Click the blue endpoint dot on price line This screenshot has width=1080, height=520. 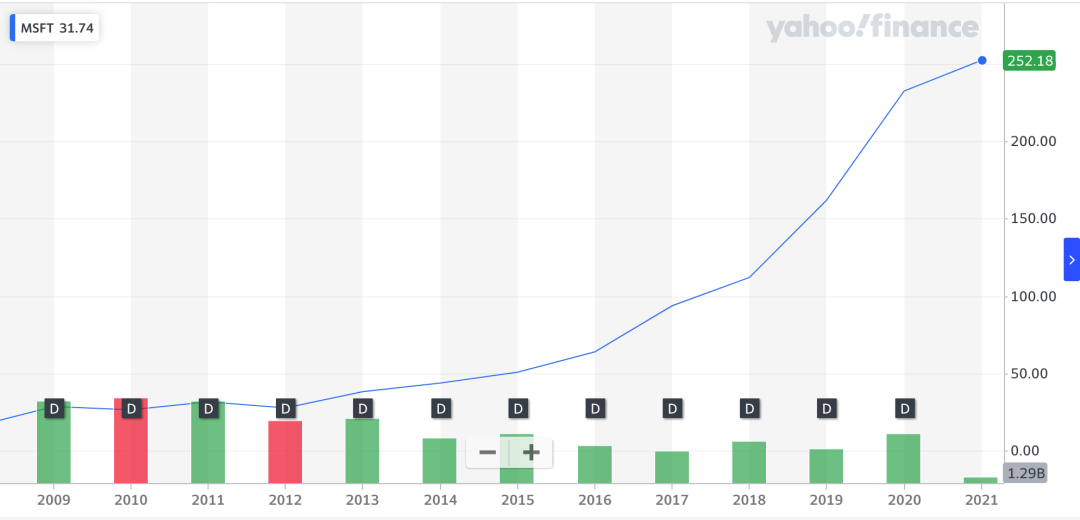982,61
